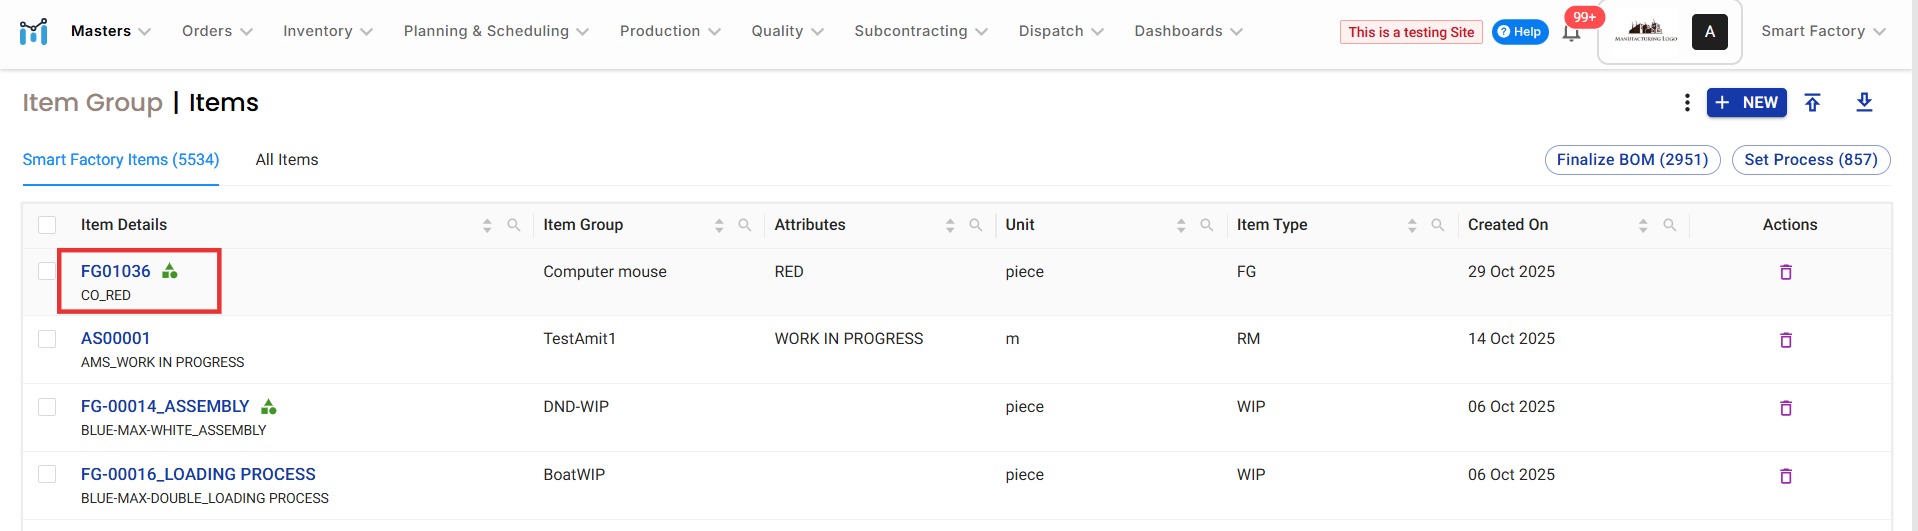The image size is (1918, 531).
Task: Expand the Planning & Scheduling menu
Action: (x=496, y=31)
